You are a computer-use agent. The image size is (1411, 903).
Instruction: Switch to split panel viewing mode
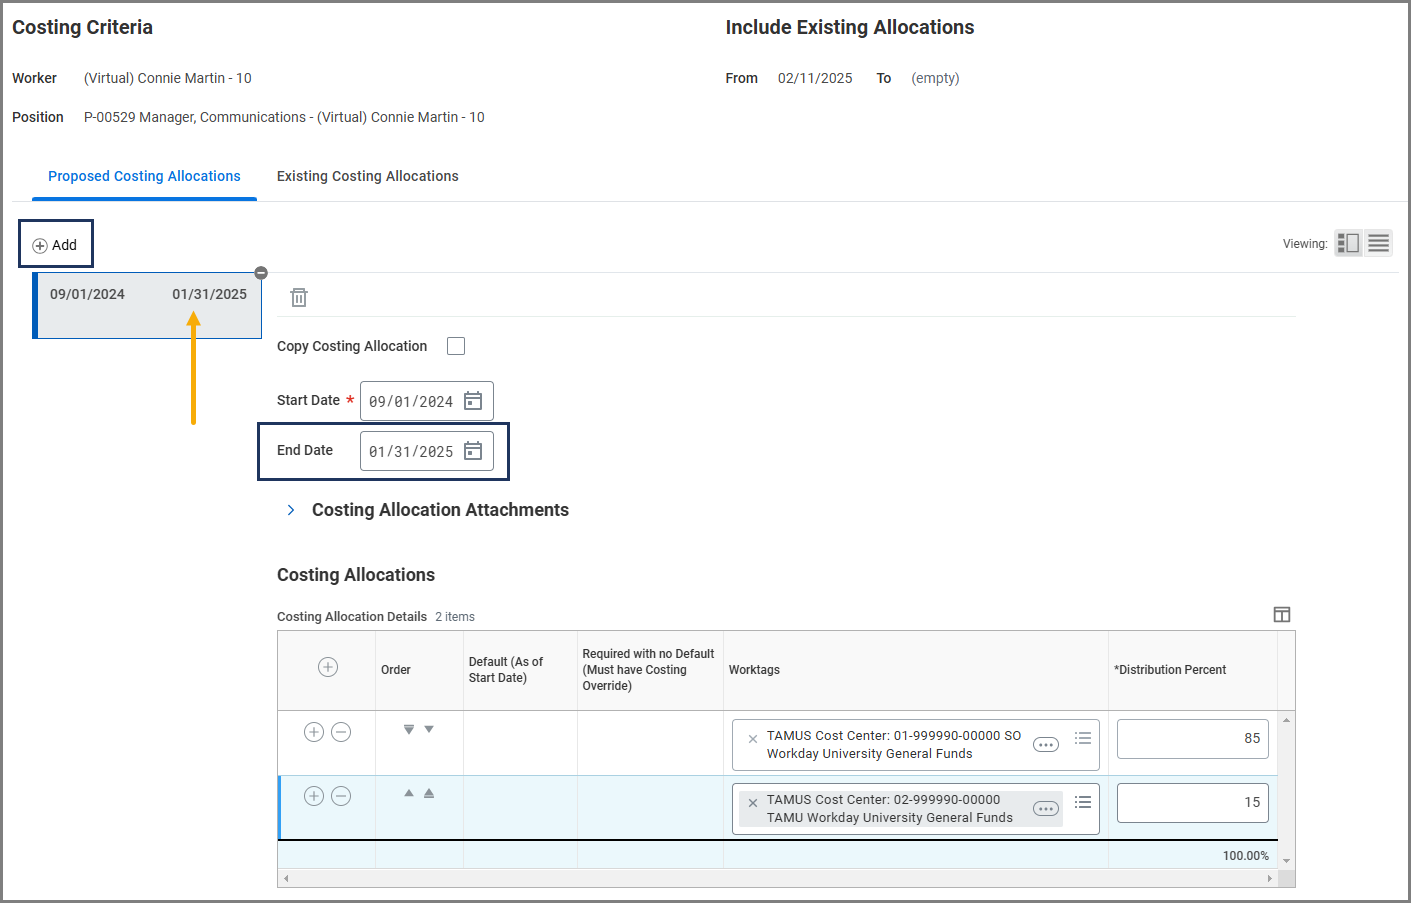click(x=1348, y=243)
